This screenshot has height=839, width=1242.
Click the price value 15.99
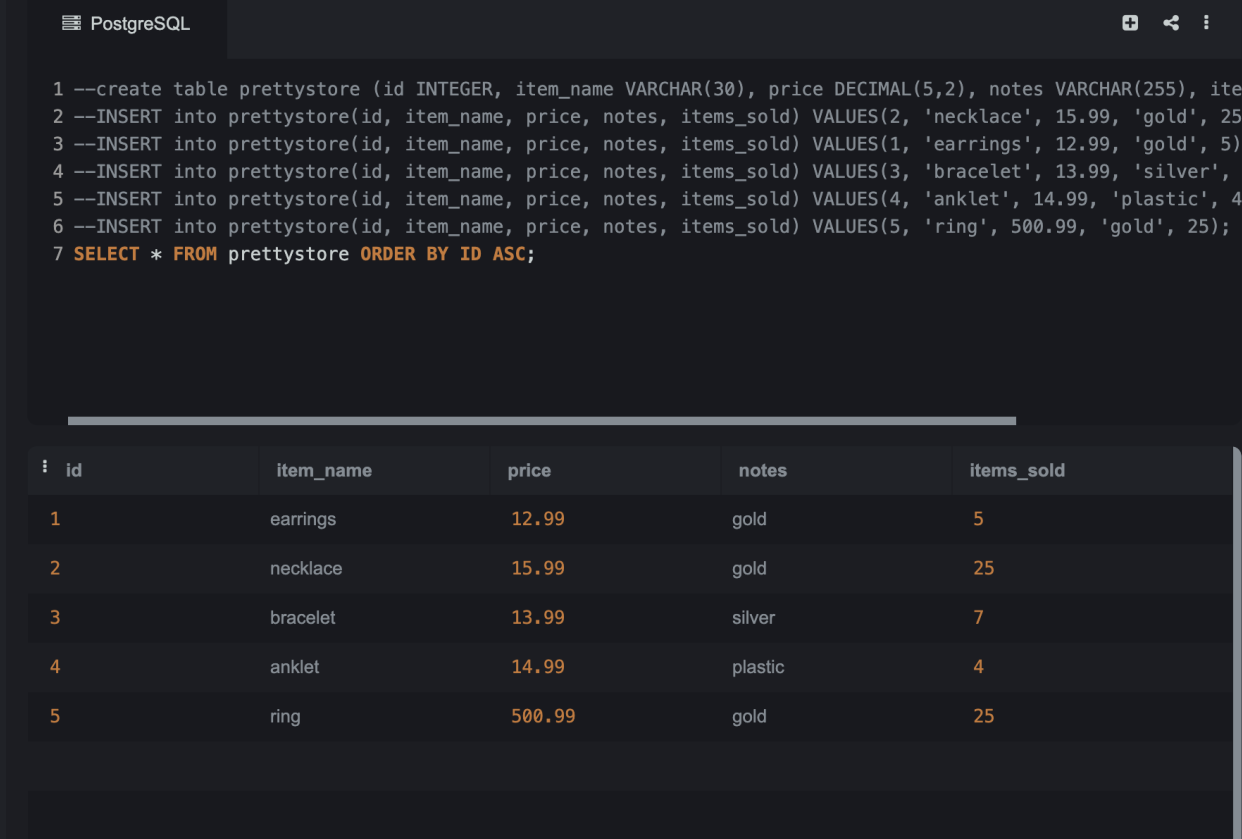pos(538,568)
